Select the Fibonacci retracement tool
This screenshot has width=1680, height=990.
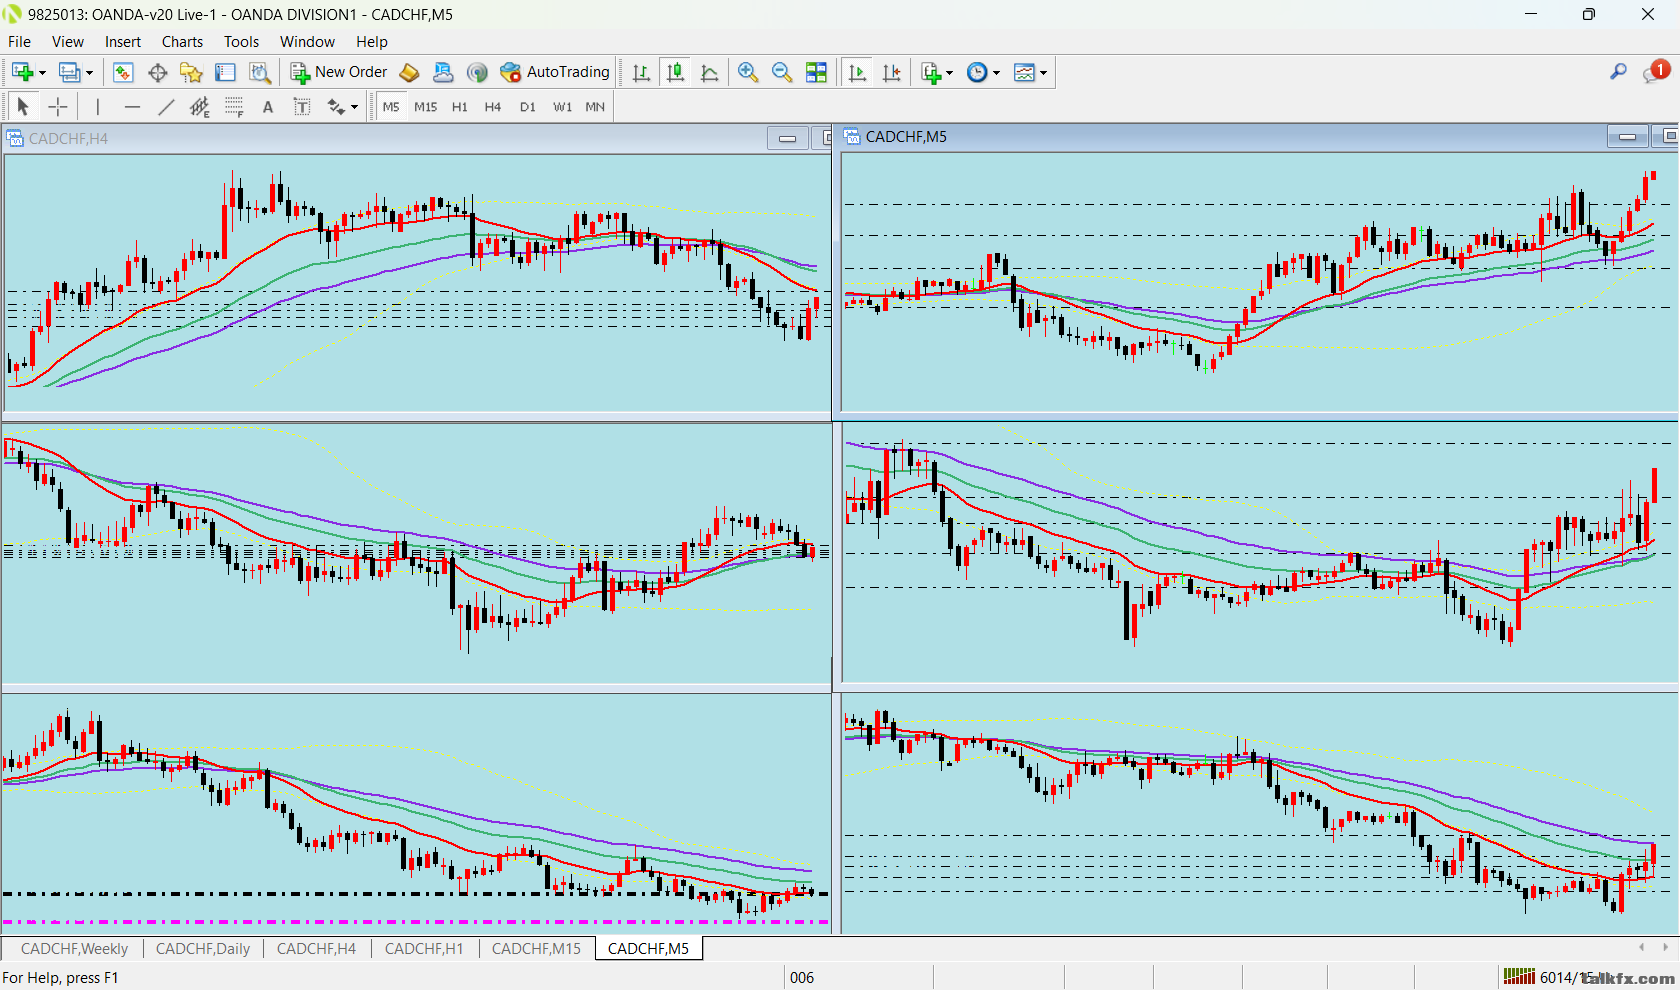point(234,107)
